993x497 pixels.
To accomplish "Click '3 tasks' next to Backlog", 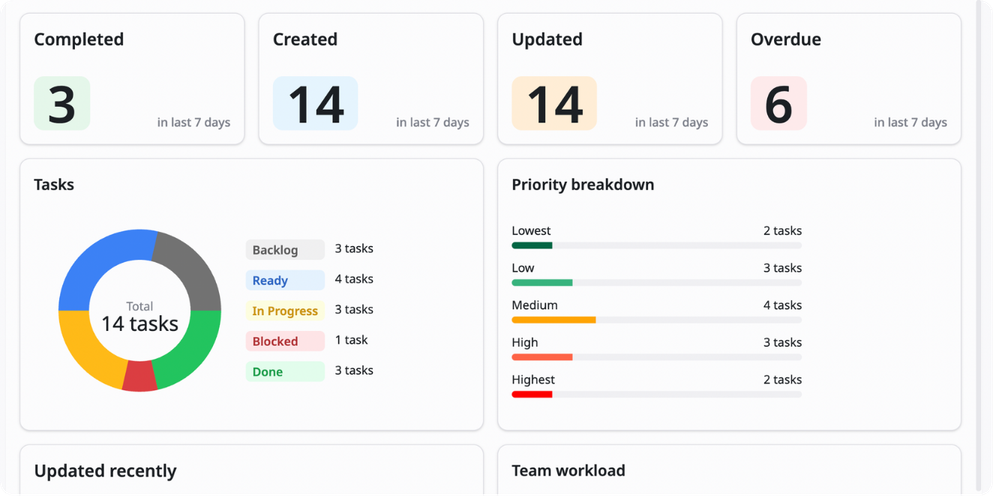I will tap(354, 249).
